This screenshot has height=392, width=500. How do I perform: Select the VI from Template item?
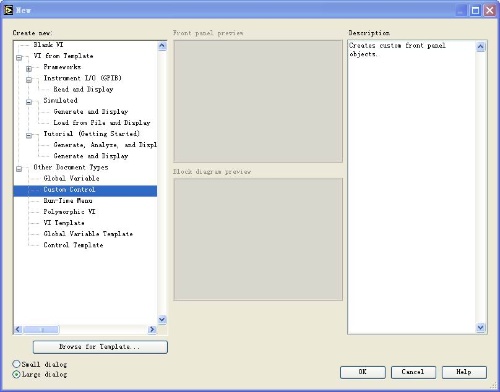point(63,56)
